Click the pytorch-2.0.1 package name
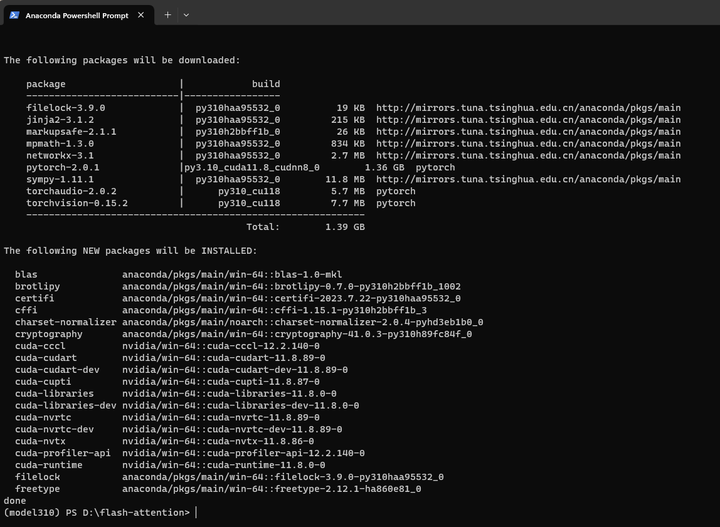The width and height of the screenshot is (720, 527). (62, 168)
